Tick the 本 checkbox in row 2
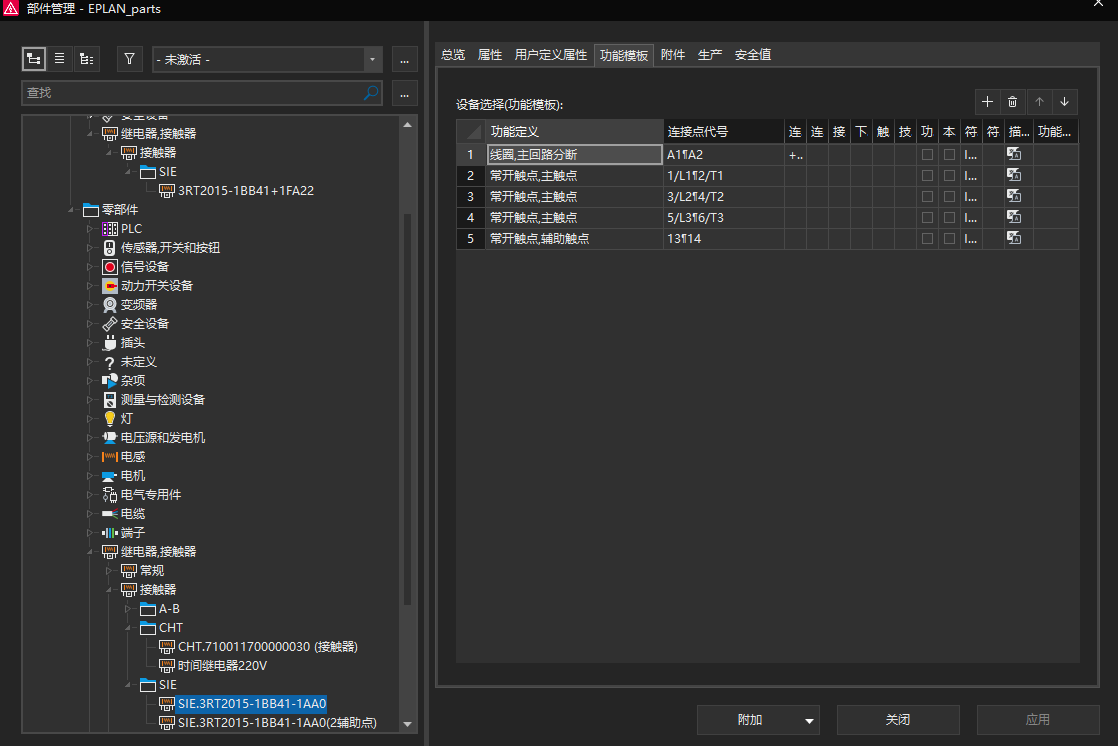Screen dimensions: 1118x746 pyautogui.click(x=949, y=175)
